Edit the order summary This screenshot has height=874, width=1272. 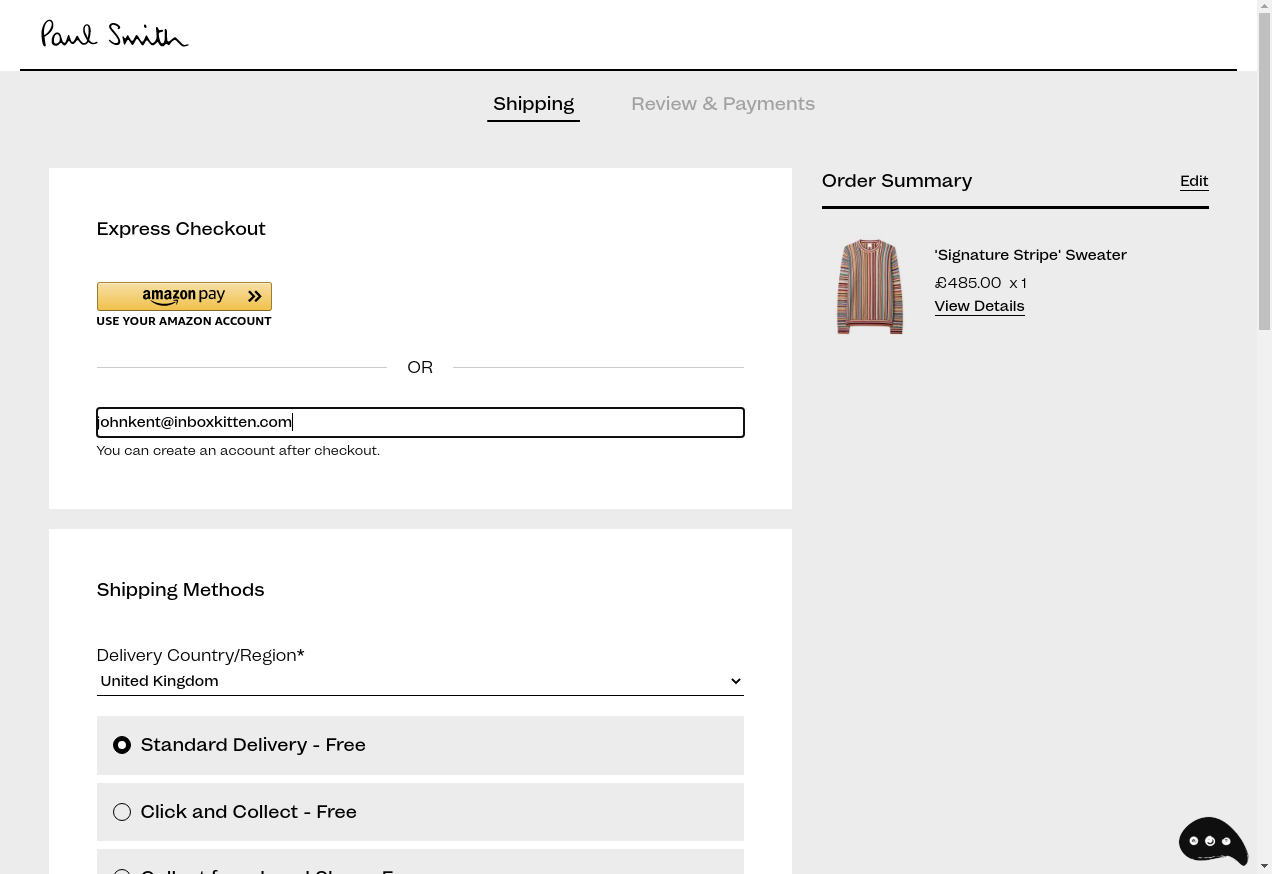1194,181
